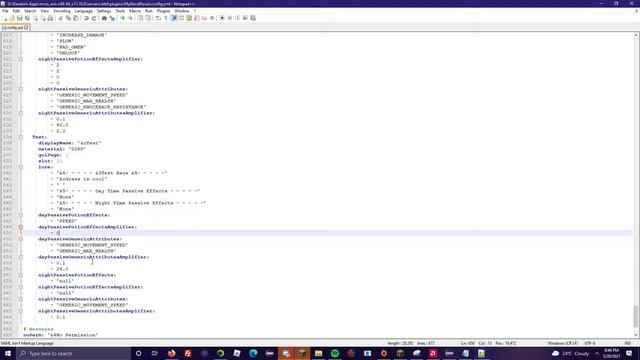Viewport: 640px width, 360px height.
Task: Create a new document with the New icon
Action: point(5,18)
